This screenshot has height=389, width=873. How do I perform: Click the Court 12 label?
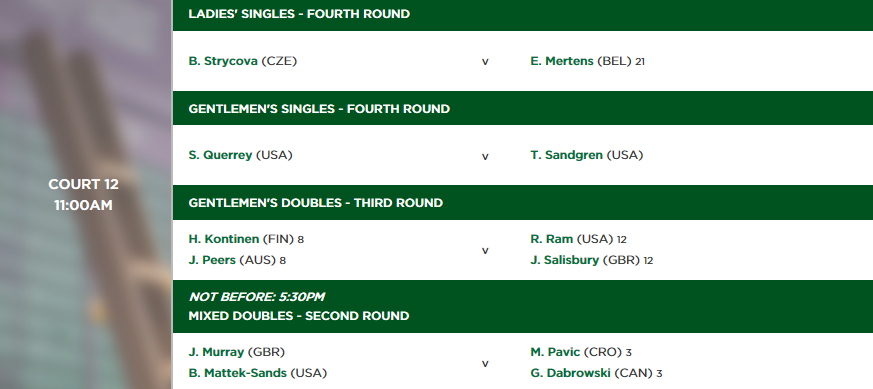[x=84, y=184]
